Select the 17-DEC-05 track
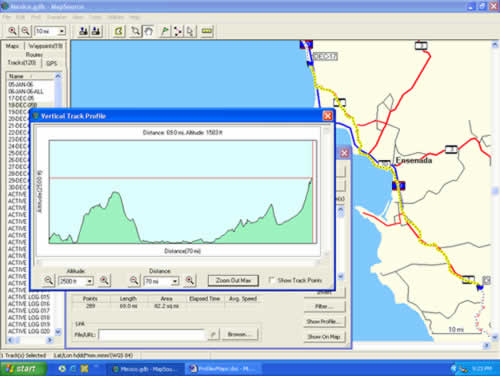Viewport: 500px width, 376px height. click(21, 98)
